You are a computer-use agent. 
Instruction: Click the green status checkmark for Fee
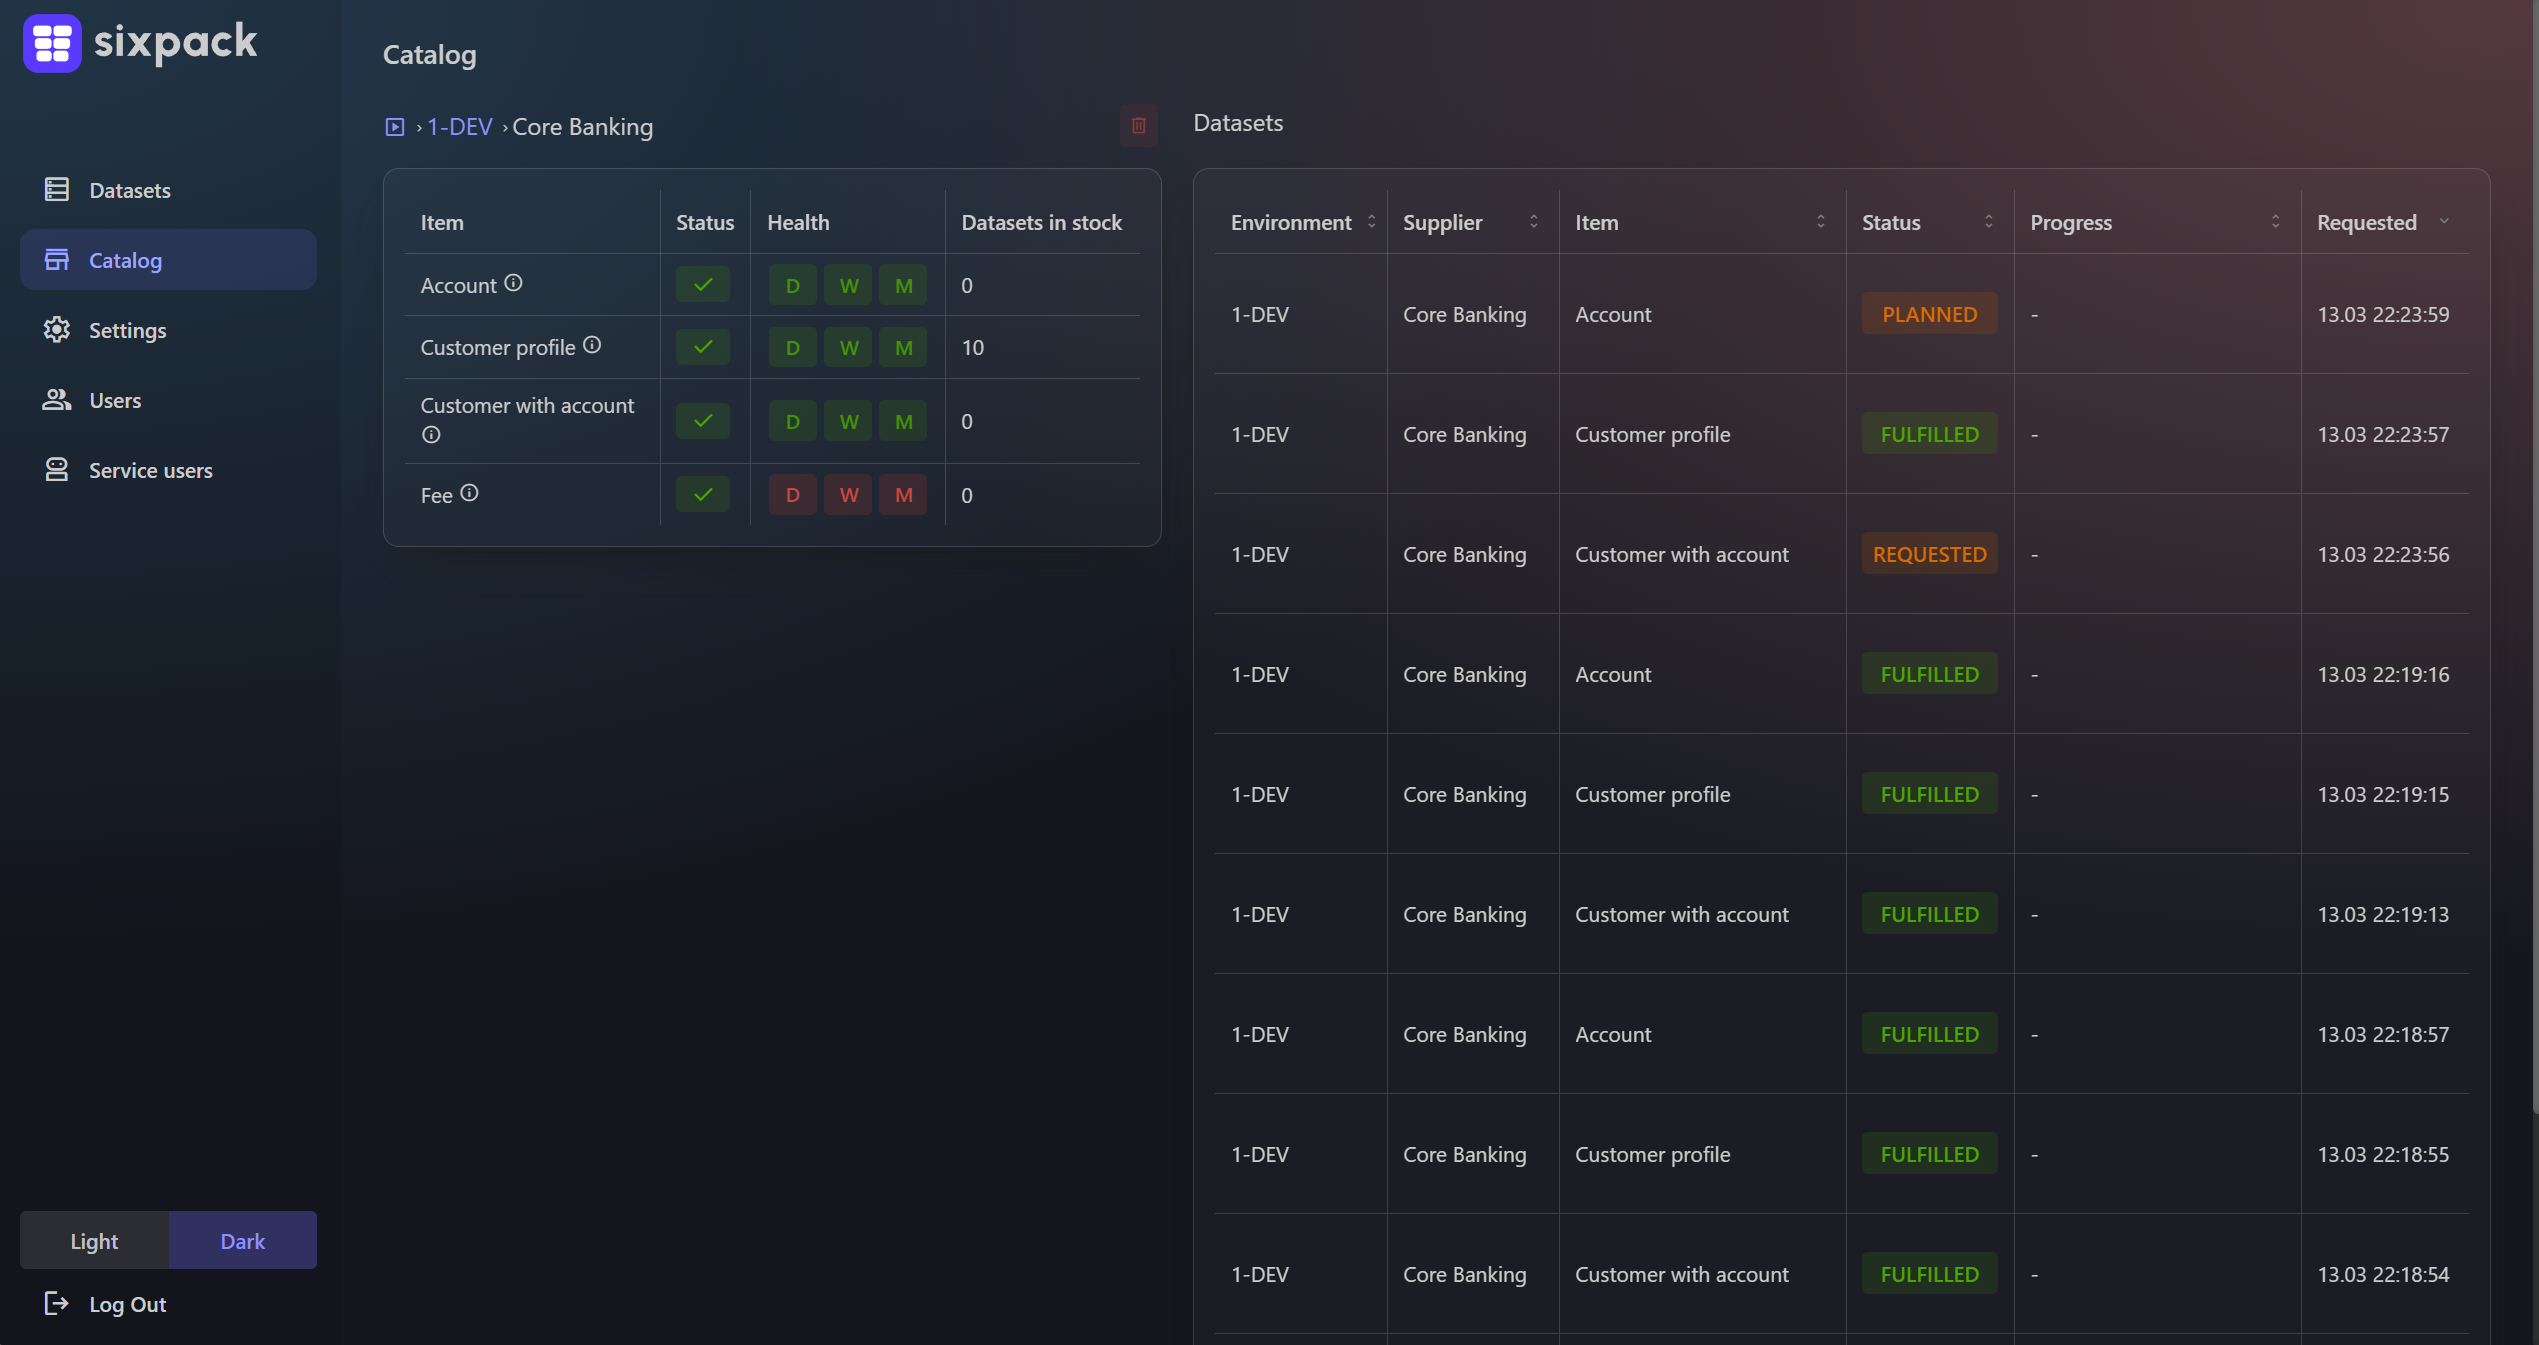click(x=703, y=495)
